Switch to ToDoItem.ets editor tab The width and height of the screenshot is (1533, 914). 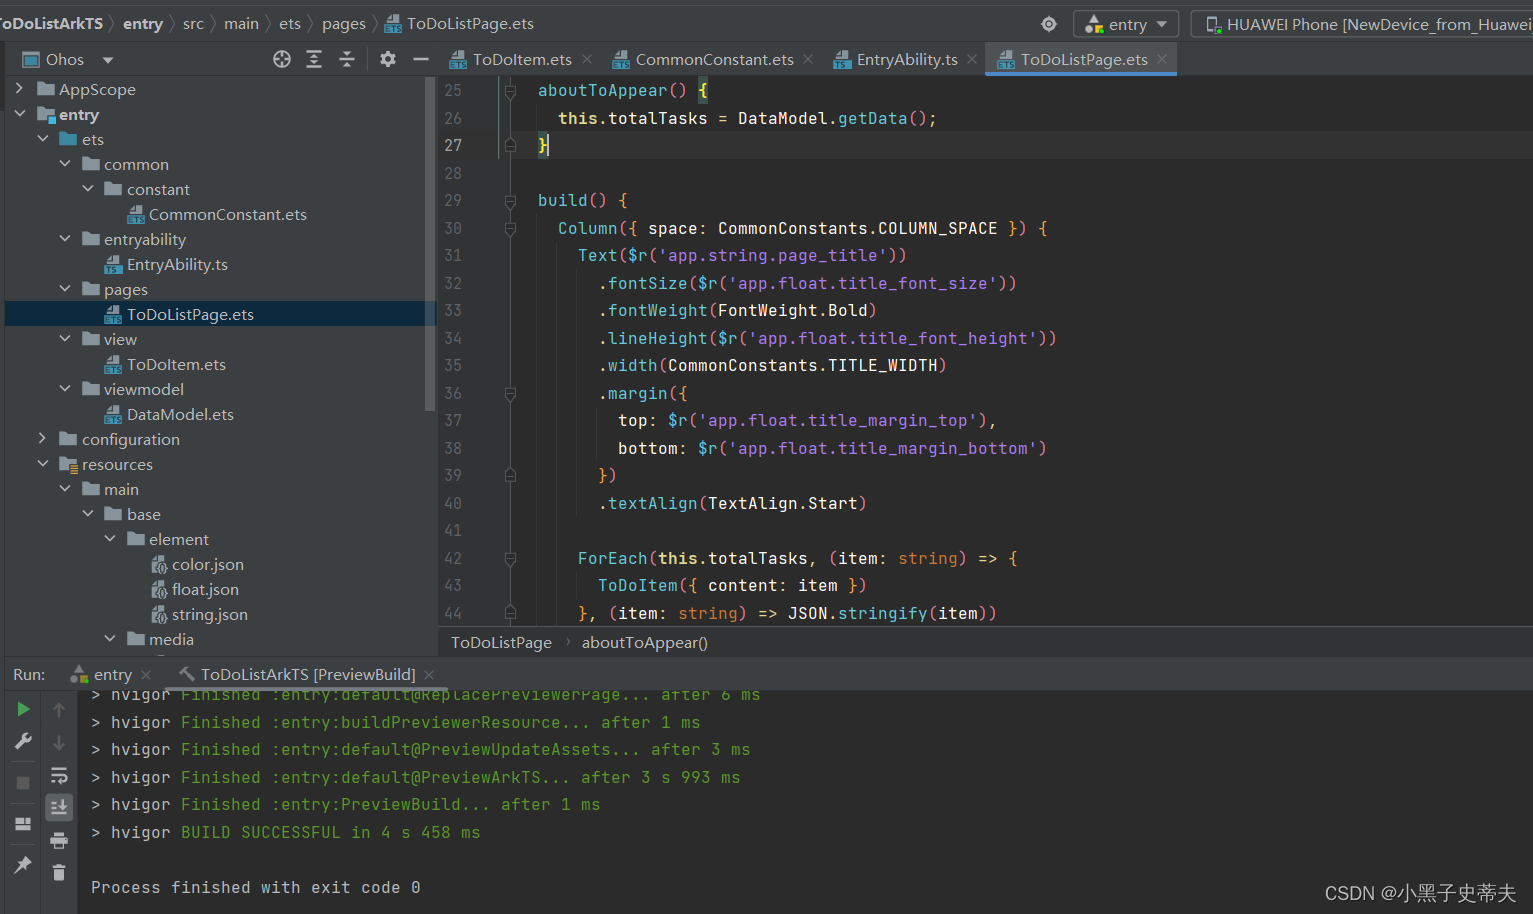[x=522, y=59]
